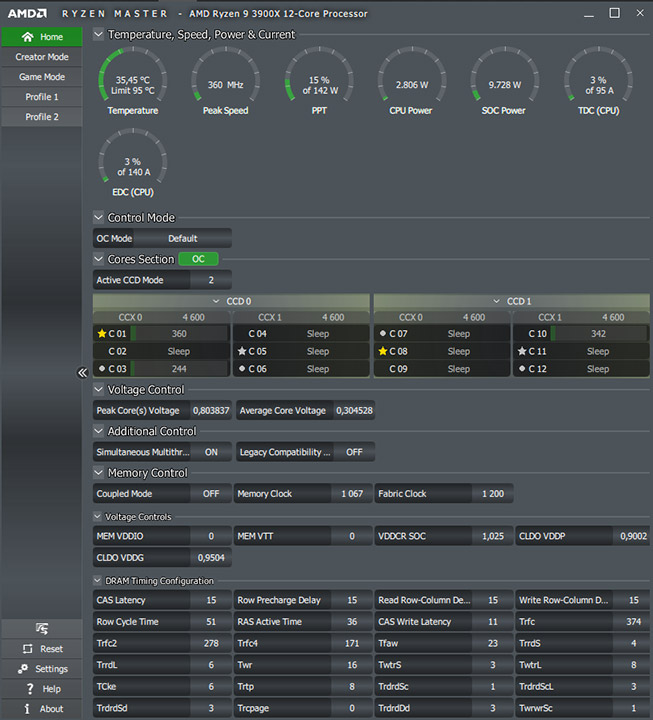Open Profile 1 tab

42,97
